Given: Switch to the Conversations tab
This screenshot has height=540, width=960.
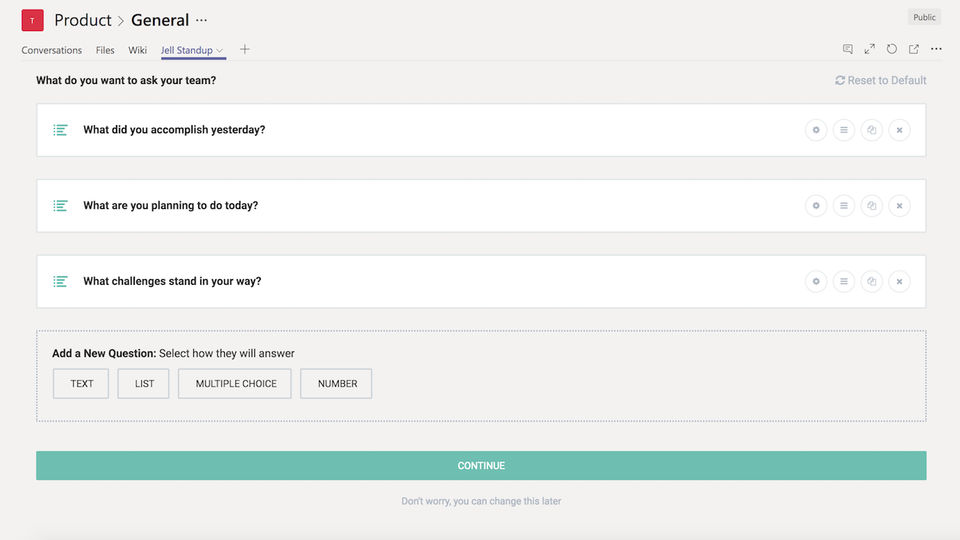Looking at the screenshot, I should (x=52, y=50).
